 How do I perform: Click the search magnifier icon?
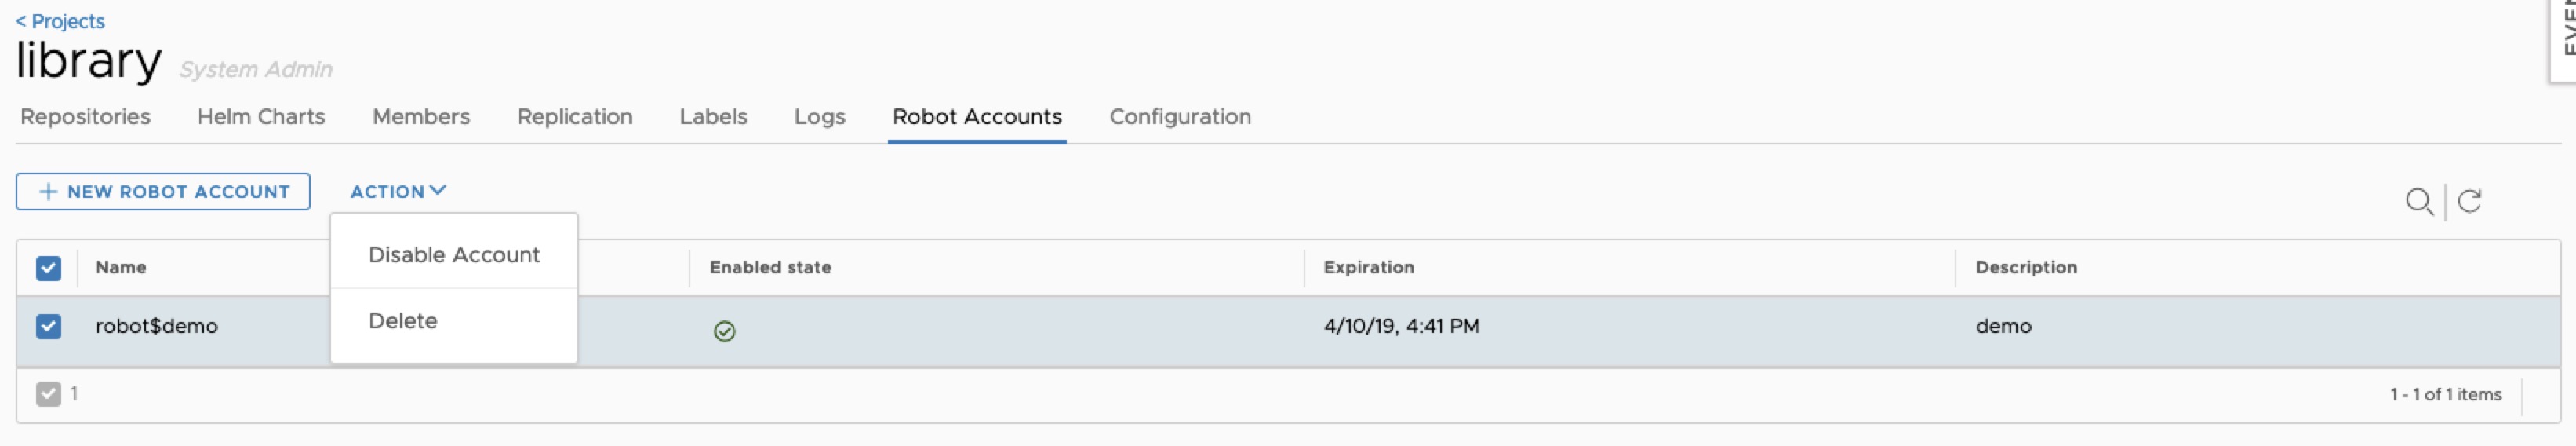(x=2418, y=202)
